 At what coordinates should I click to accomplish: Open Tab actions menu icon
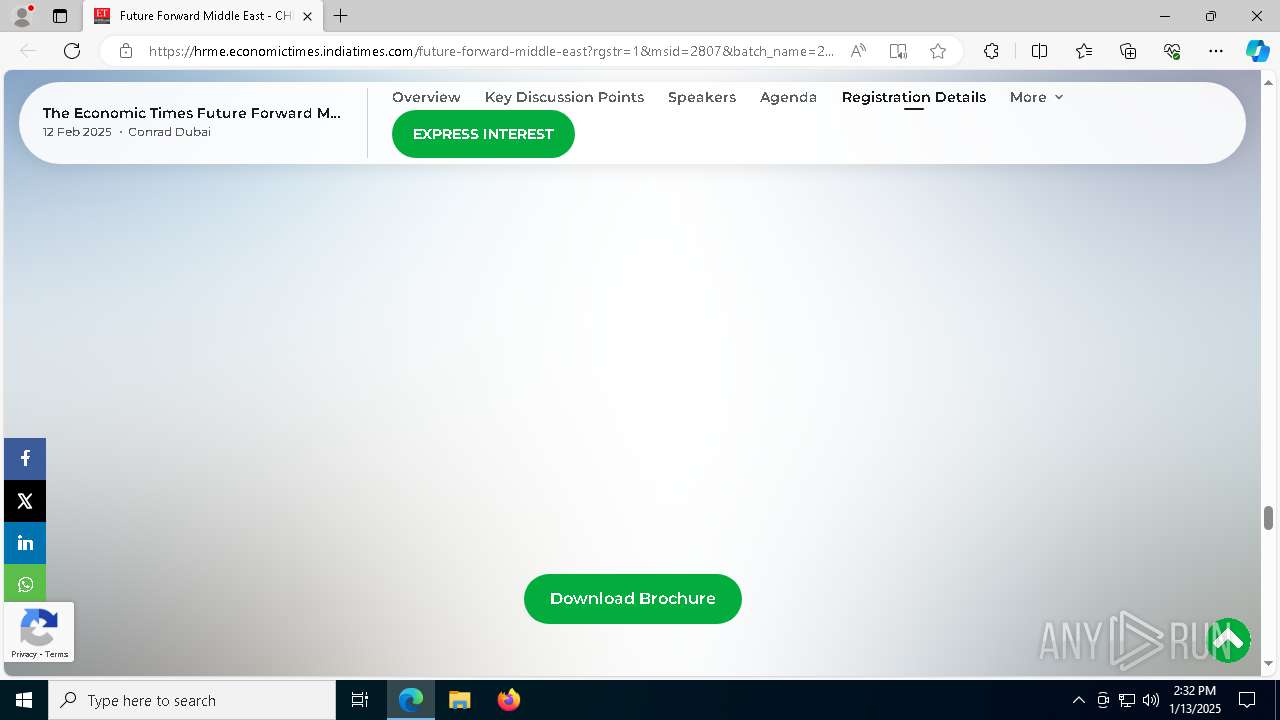[60, 16]
